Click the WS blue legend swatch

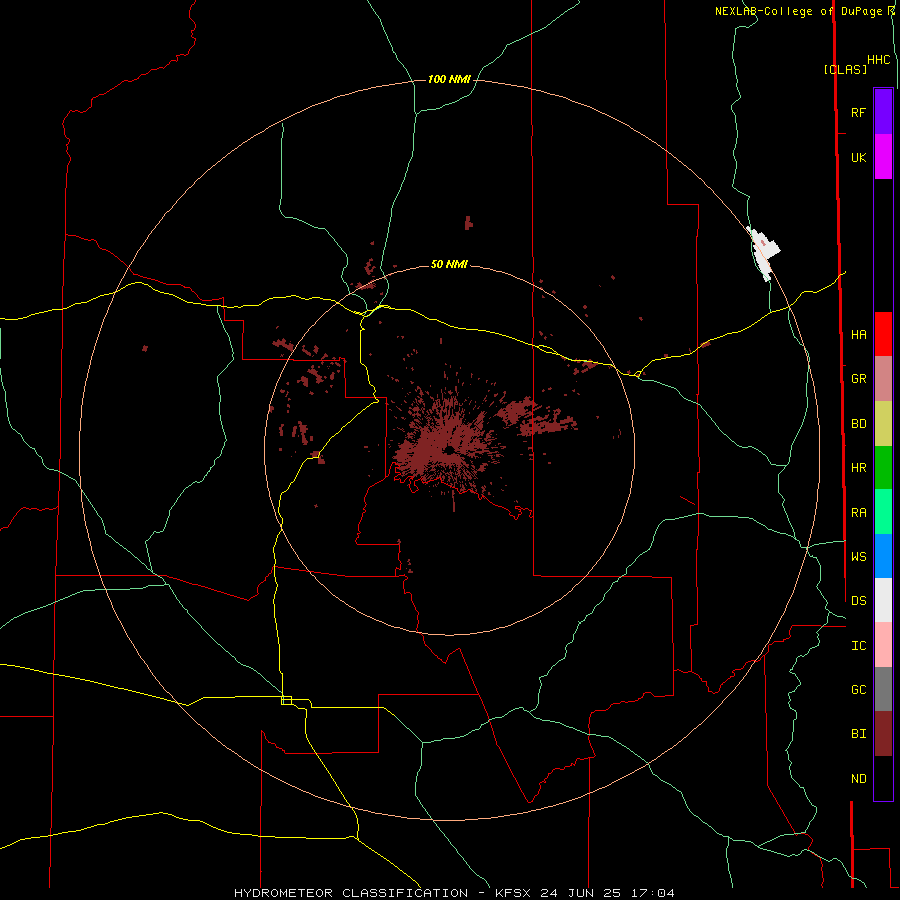[x=883, y=556]
